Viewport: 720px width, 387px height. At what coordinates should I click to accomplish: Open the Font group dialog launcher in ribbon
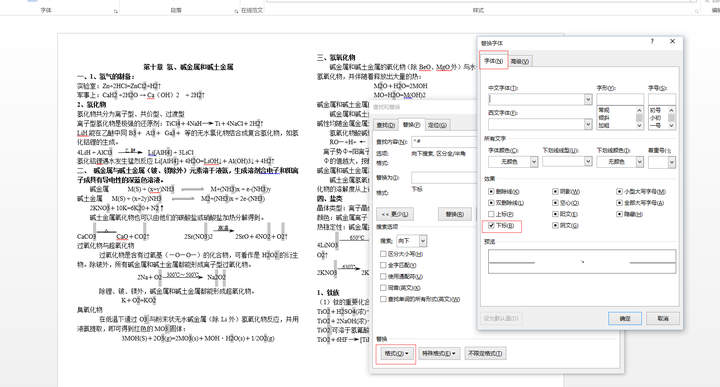pyautogui.click(x=116, y=11)
